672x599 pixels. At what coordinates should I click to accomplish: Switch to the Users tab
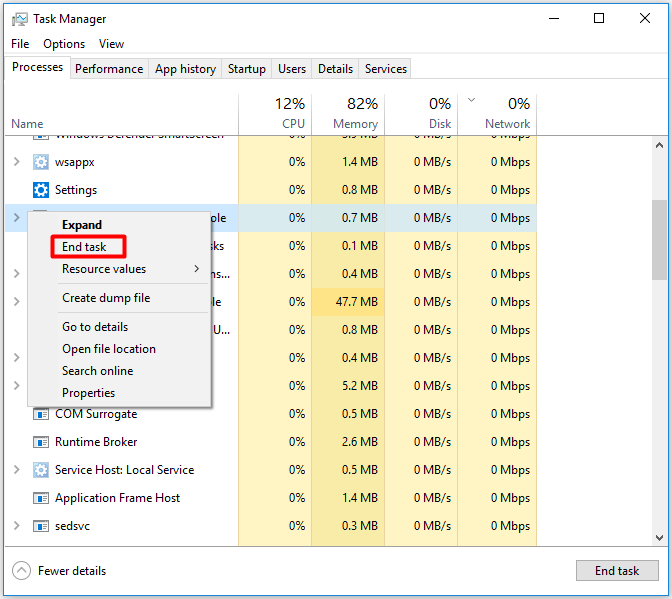[292, 69]
